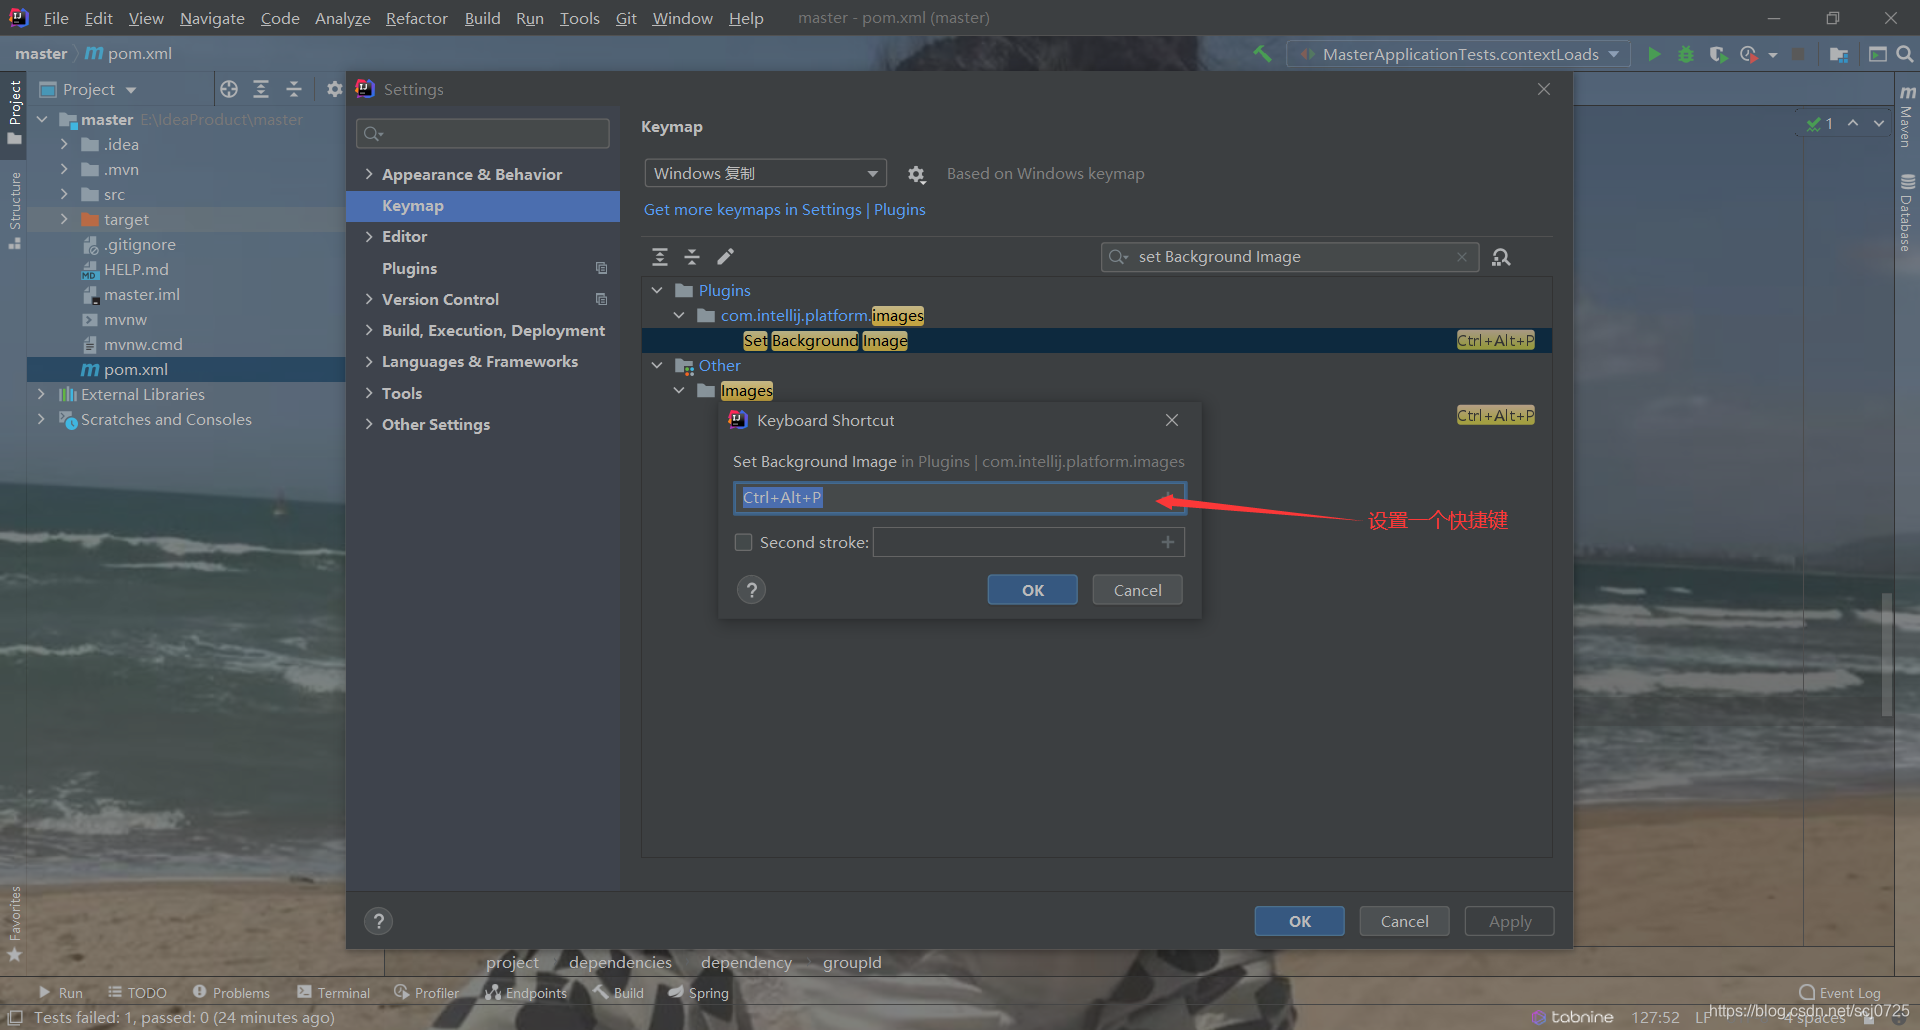This screenshot has width=1920, height=1030.
Task: Click the help icon in Keyboard Shortcut dialog
Action: [x=752, y=590]
